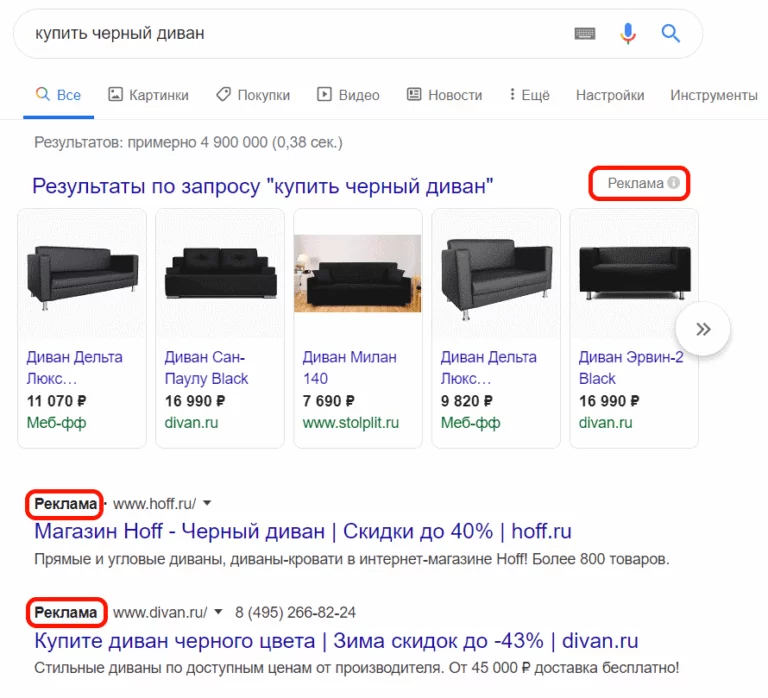
Task: Open the Магазин Hoff - Черный диван ad link
Action: pos(303,531)
